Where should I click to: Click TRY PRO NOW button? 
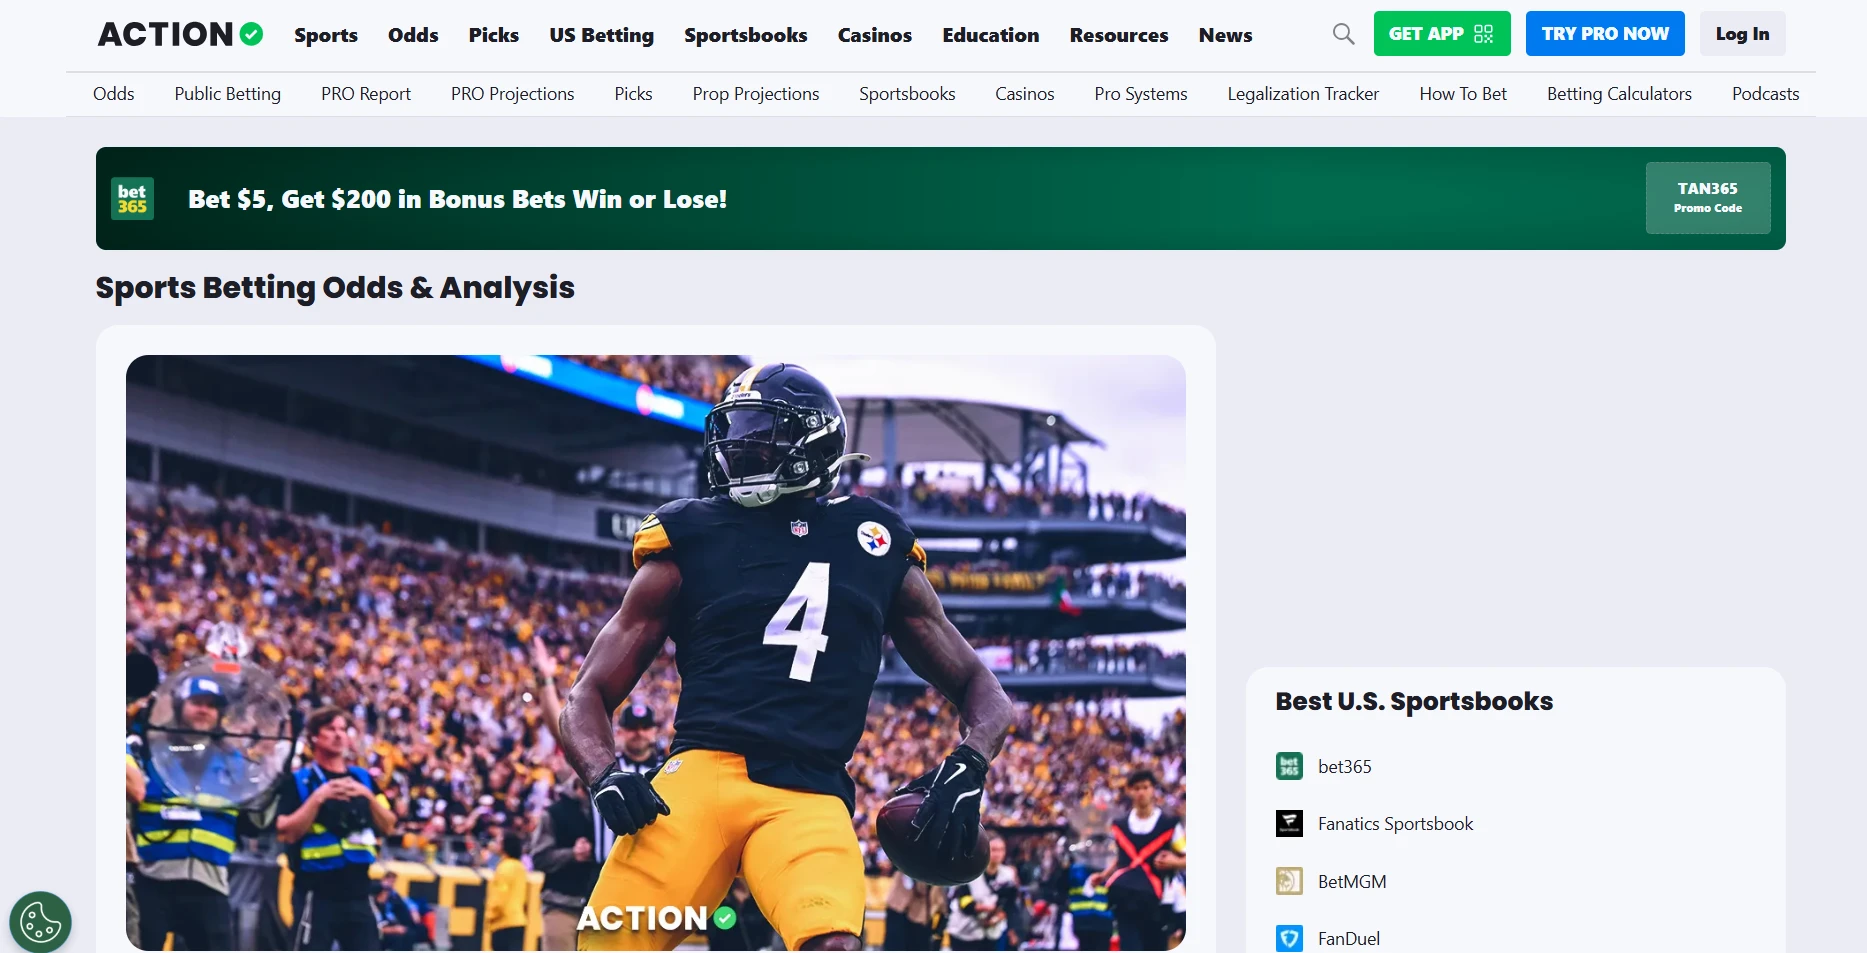1604,34
